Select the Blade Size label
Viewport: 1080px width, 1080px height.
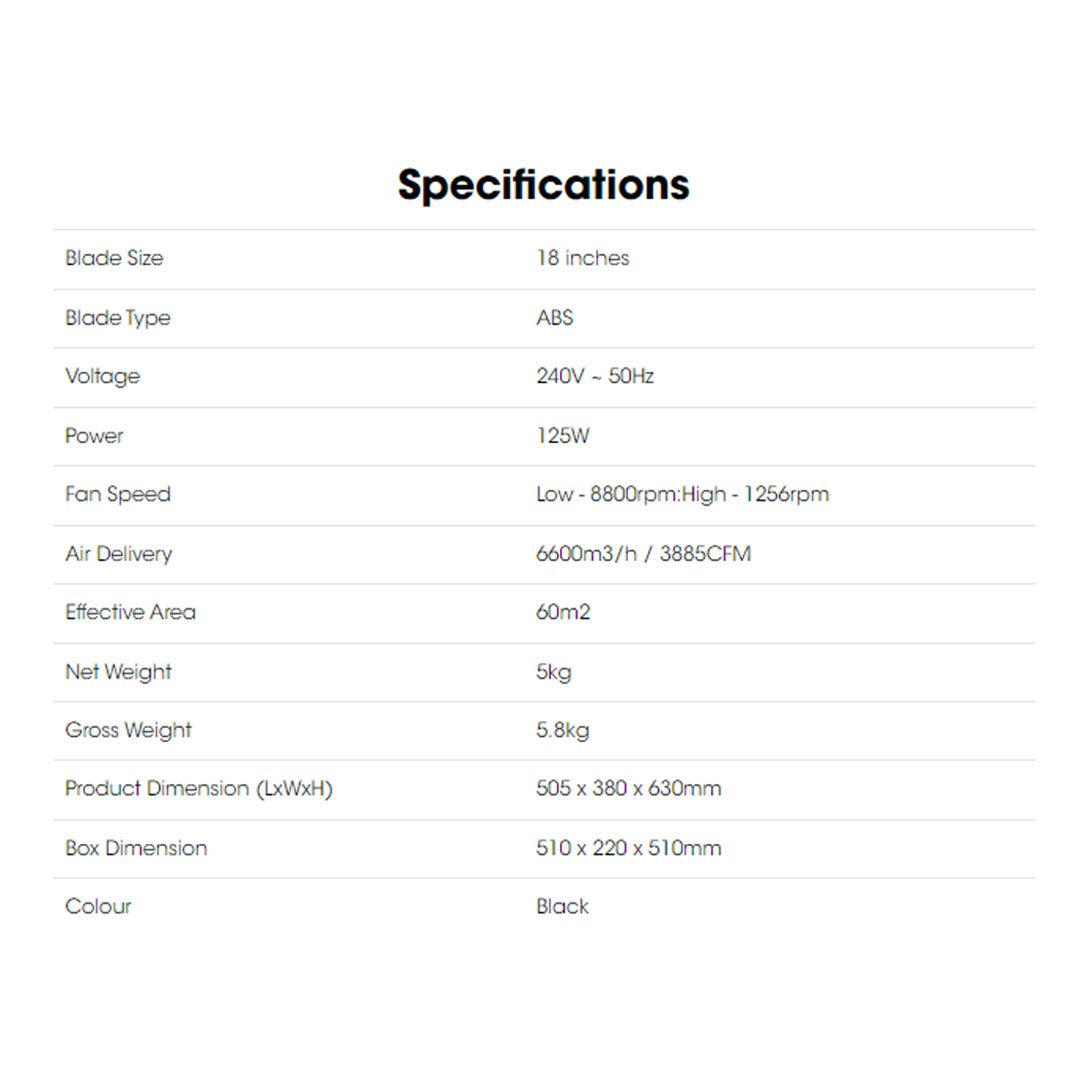114,258
